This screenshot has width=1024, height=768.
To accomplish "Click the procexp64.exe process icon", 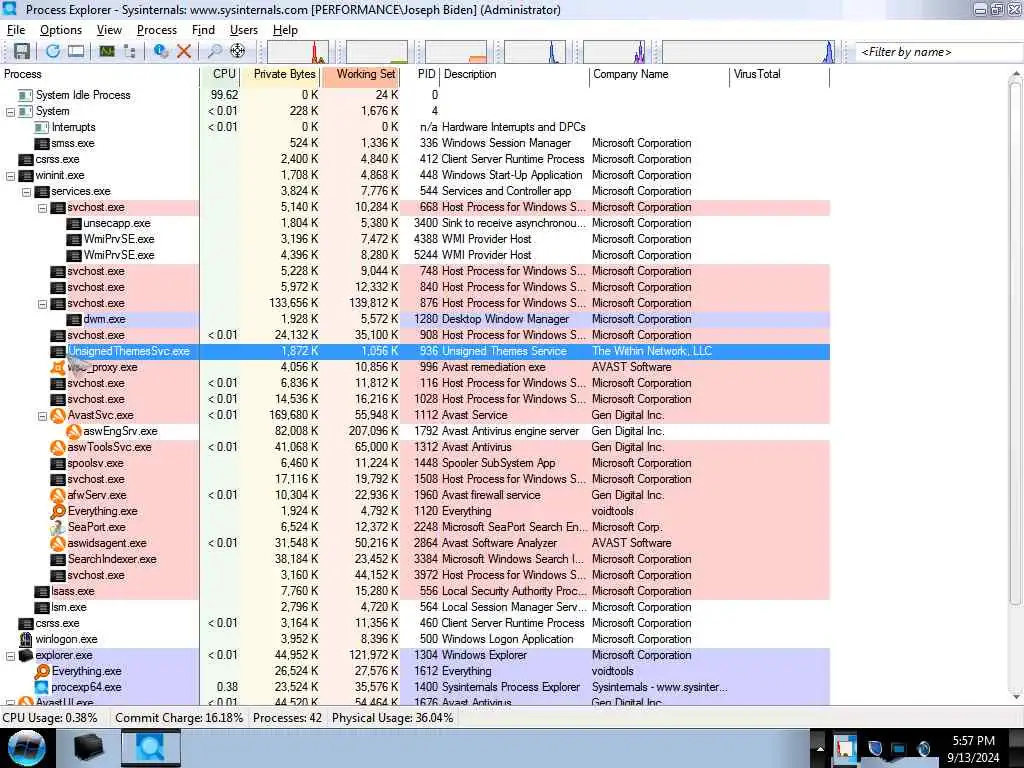I will (x=42, y=687).
